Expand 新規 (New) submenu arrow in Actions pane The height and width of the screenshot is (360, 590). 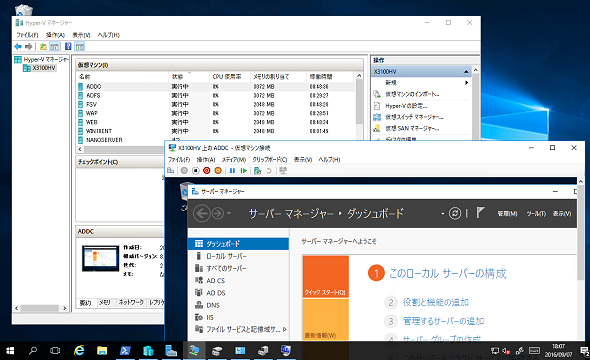(466, 83)
